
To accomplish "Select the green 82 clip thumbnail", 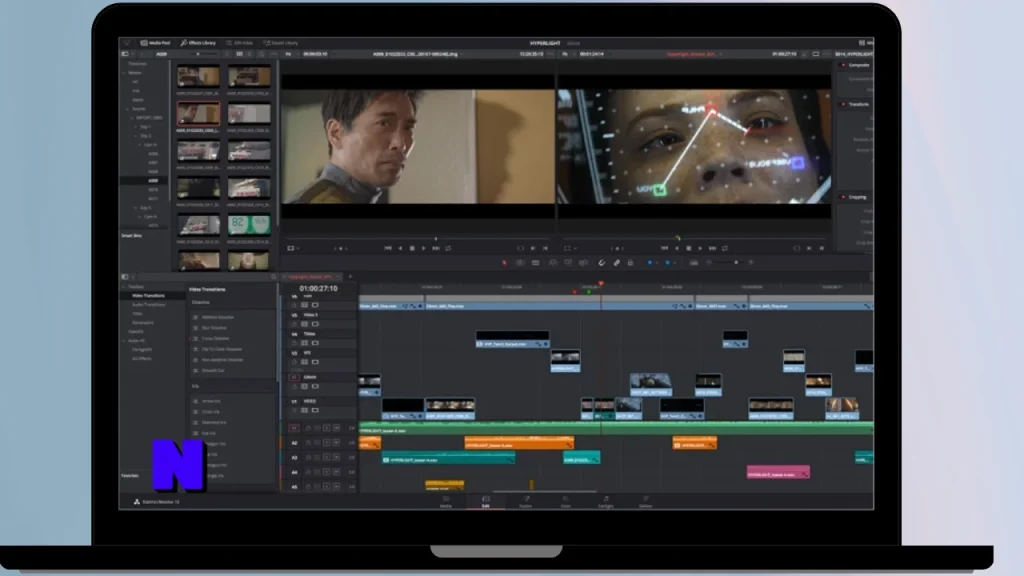I will [x=249, y=225].
